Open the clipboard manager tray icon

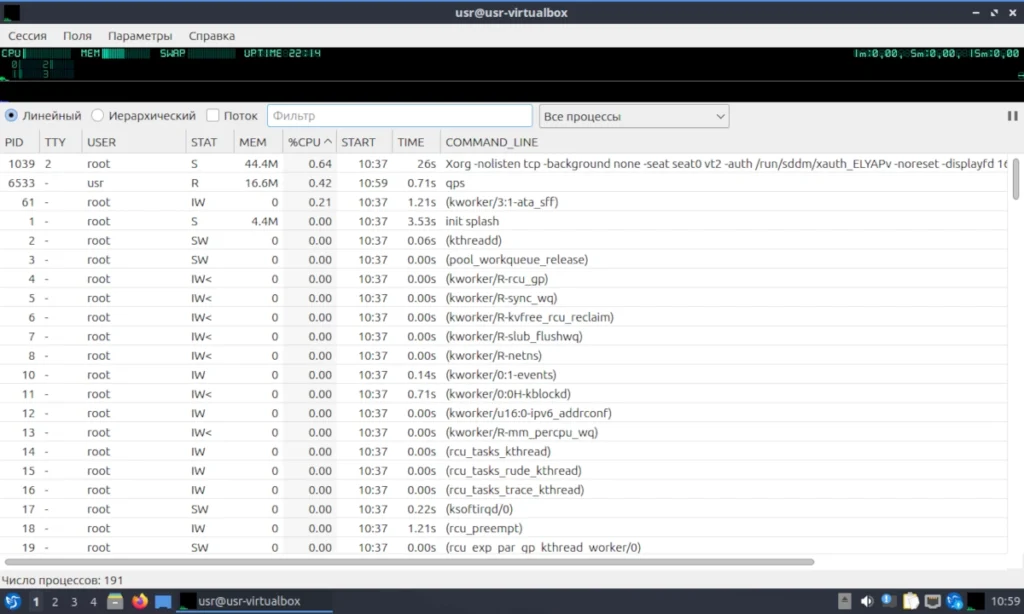coord(911,601)
